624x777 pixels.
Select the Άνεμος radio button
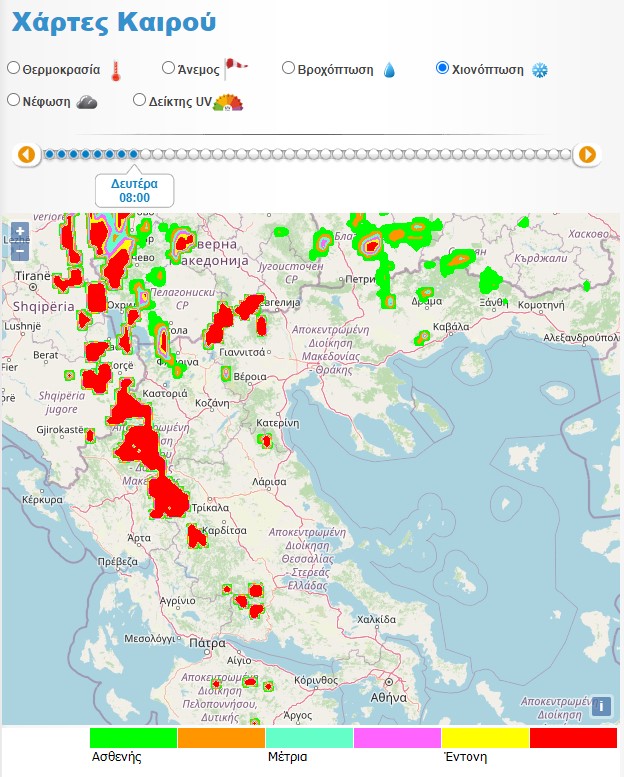(169, 68)
